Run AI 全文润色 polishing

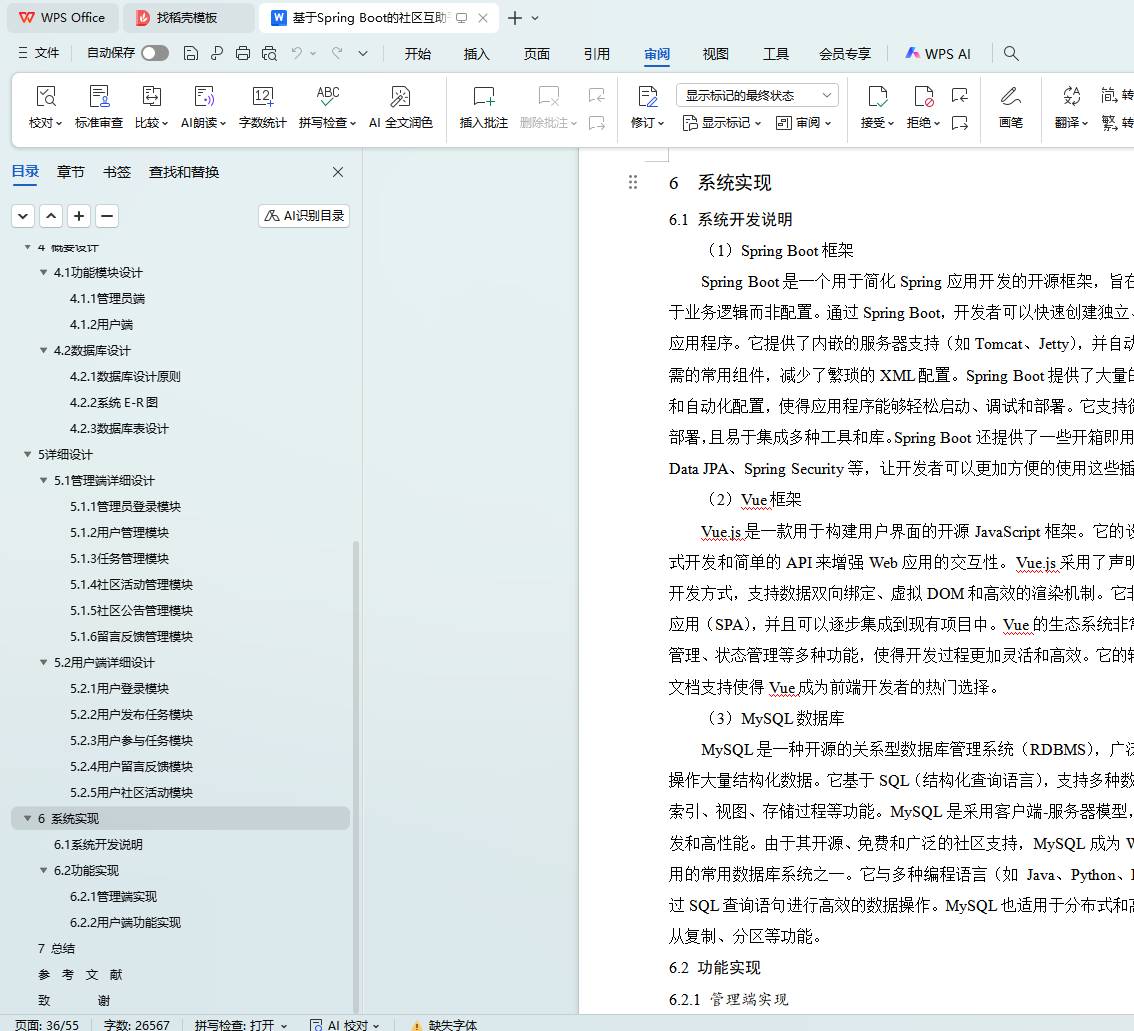400,97
